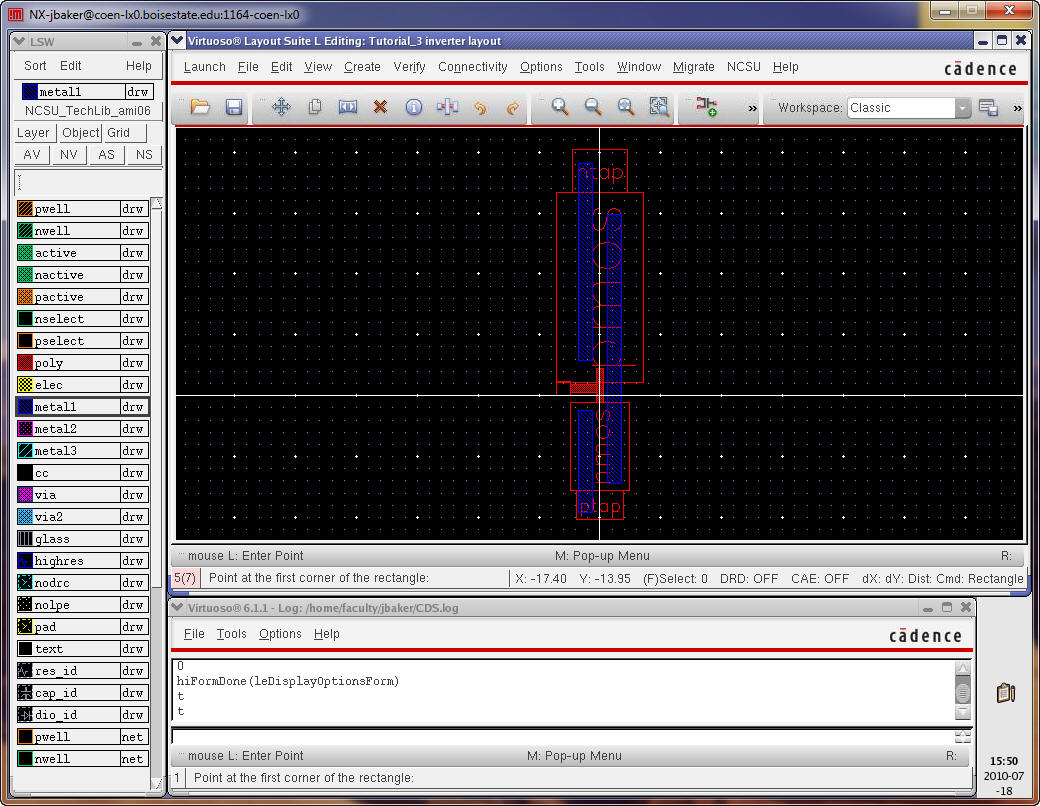Click the Copy tool icon
Image resolution: width=1040 pixels, height=806 pixels.
(x=314, y=107)
